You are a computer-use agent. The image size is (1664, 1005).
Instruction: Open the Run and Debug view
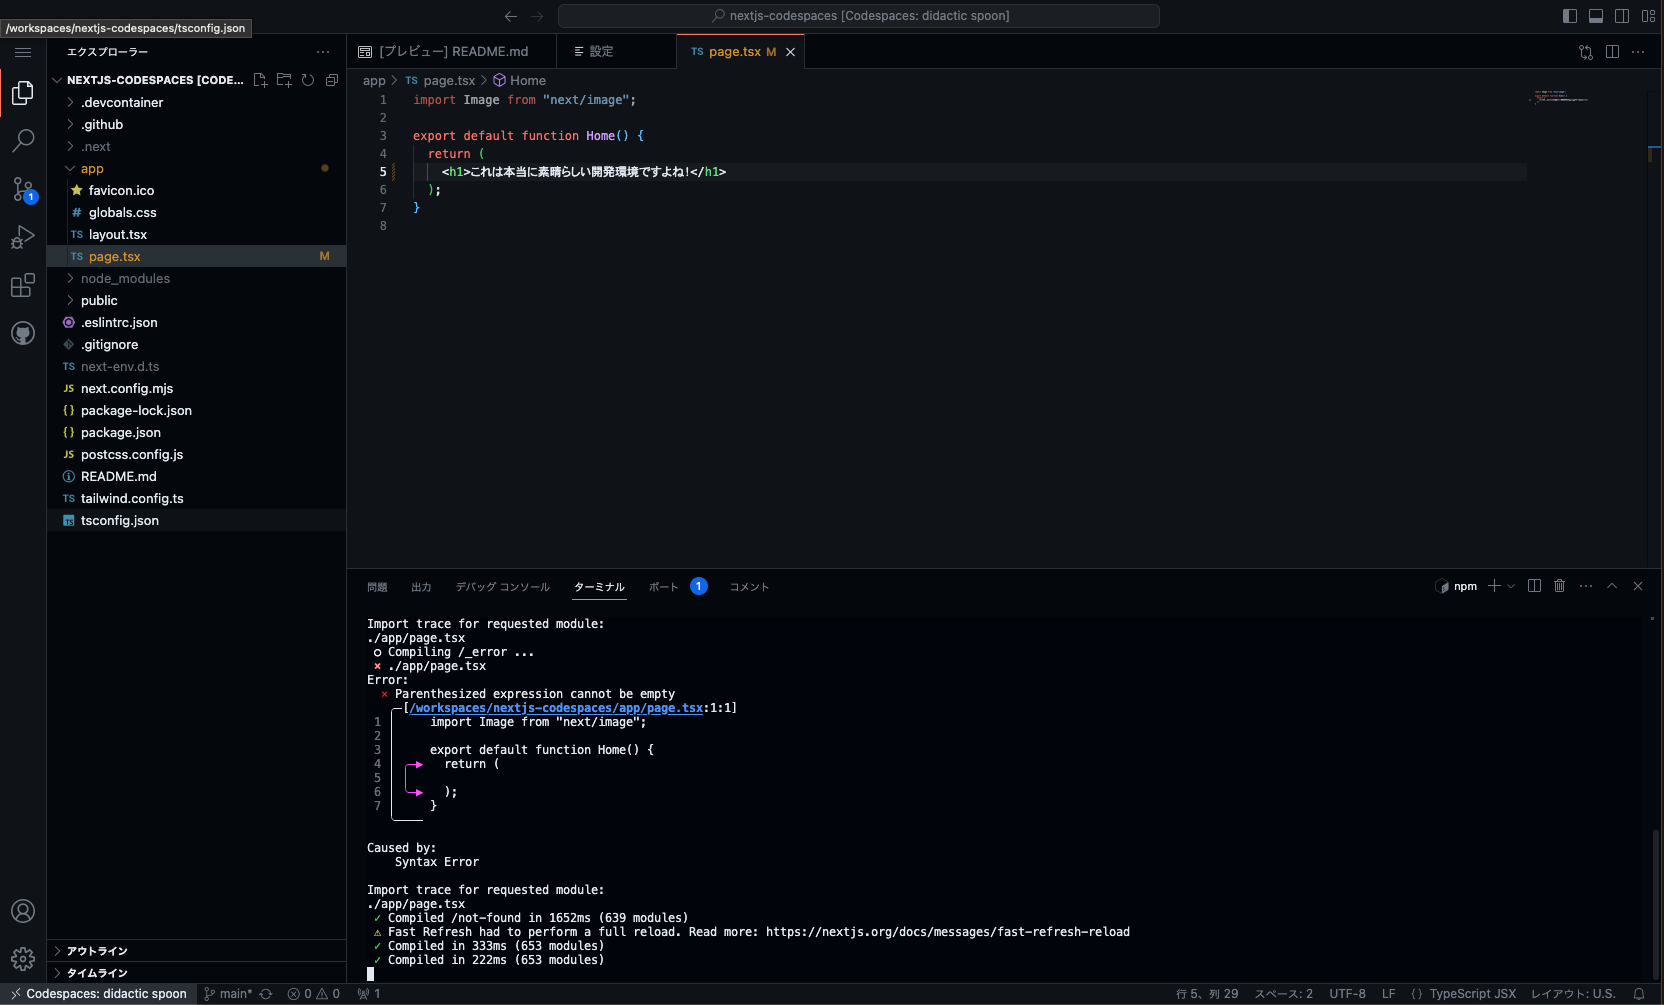tap(23, 237)
